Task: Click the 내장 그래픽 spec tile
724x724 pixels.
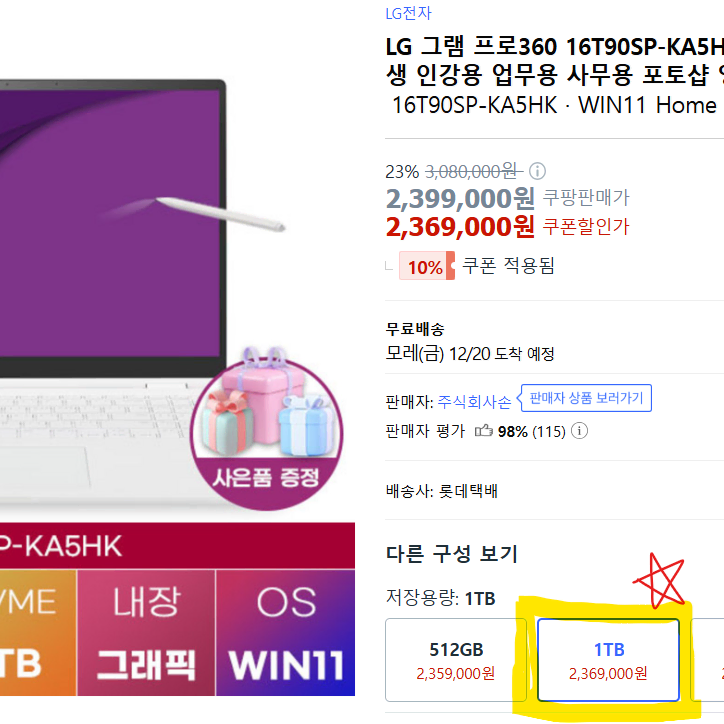Action: click(146, 633)
